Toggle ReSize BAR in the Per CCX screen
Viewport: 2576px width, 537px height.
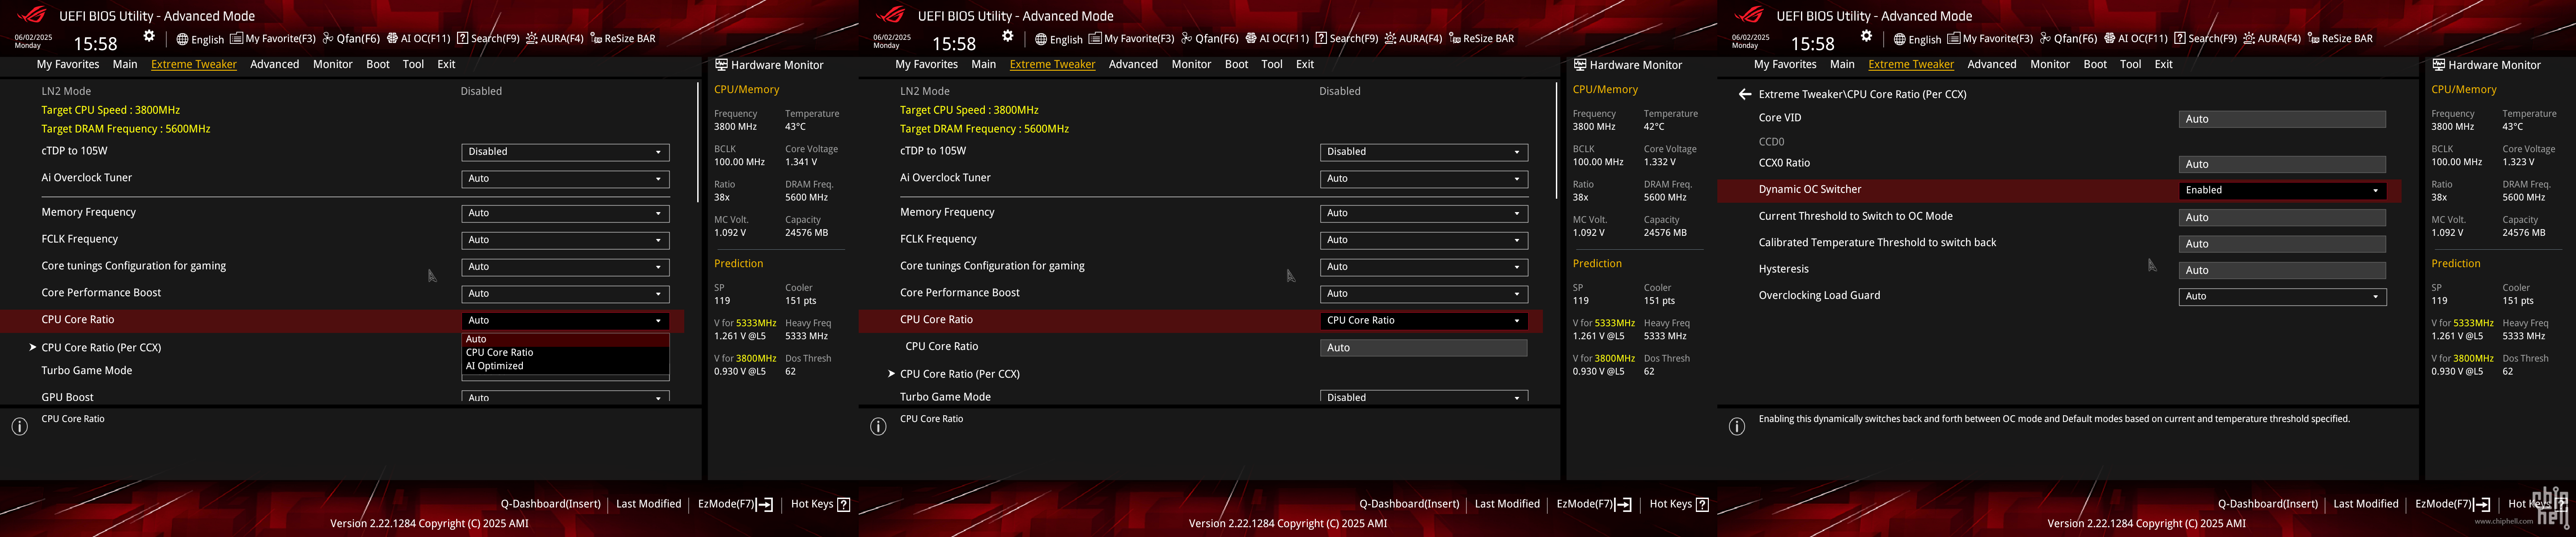point(2339,39)
